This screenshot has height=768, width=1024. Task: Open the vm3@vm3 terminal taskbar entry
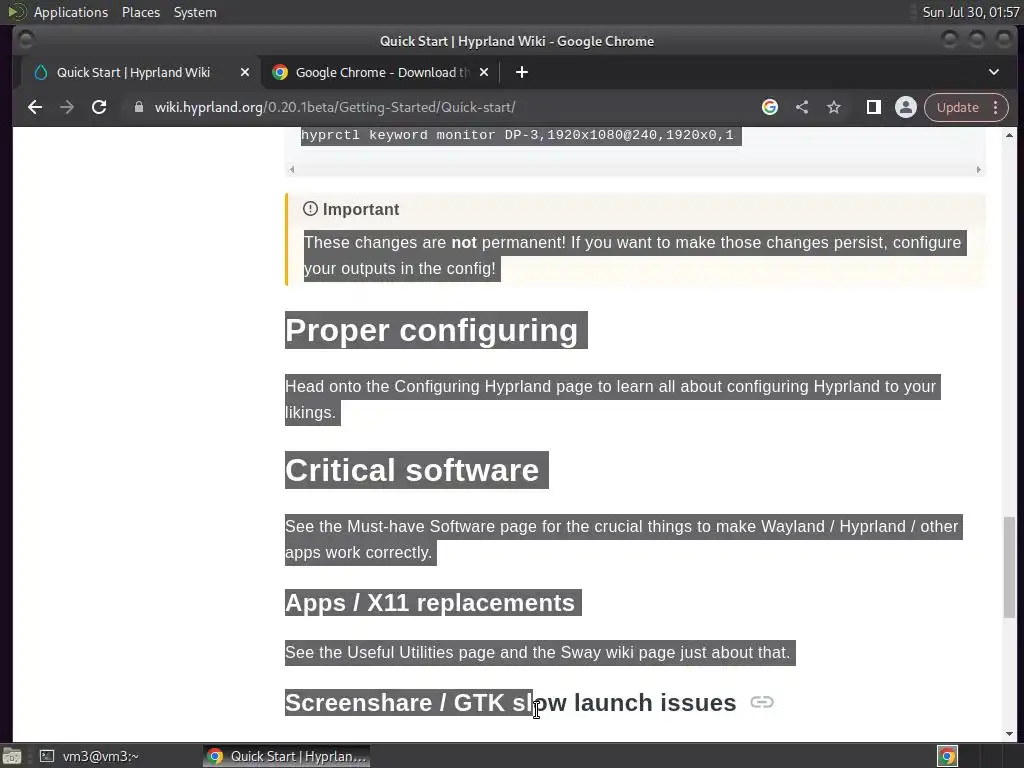(89, 756)
